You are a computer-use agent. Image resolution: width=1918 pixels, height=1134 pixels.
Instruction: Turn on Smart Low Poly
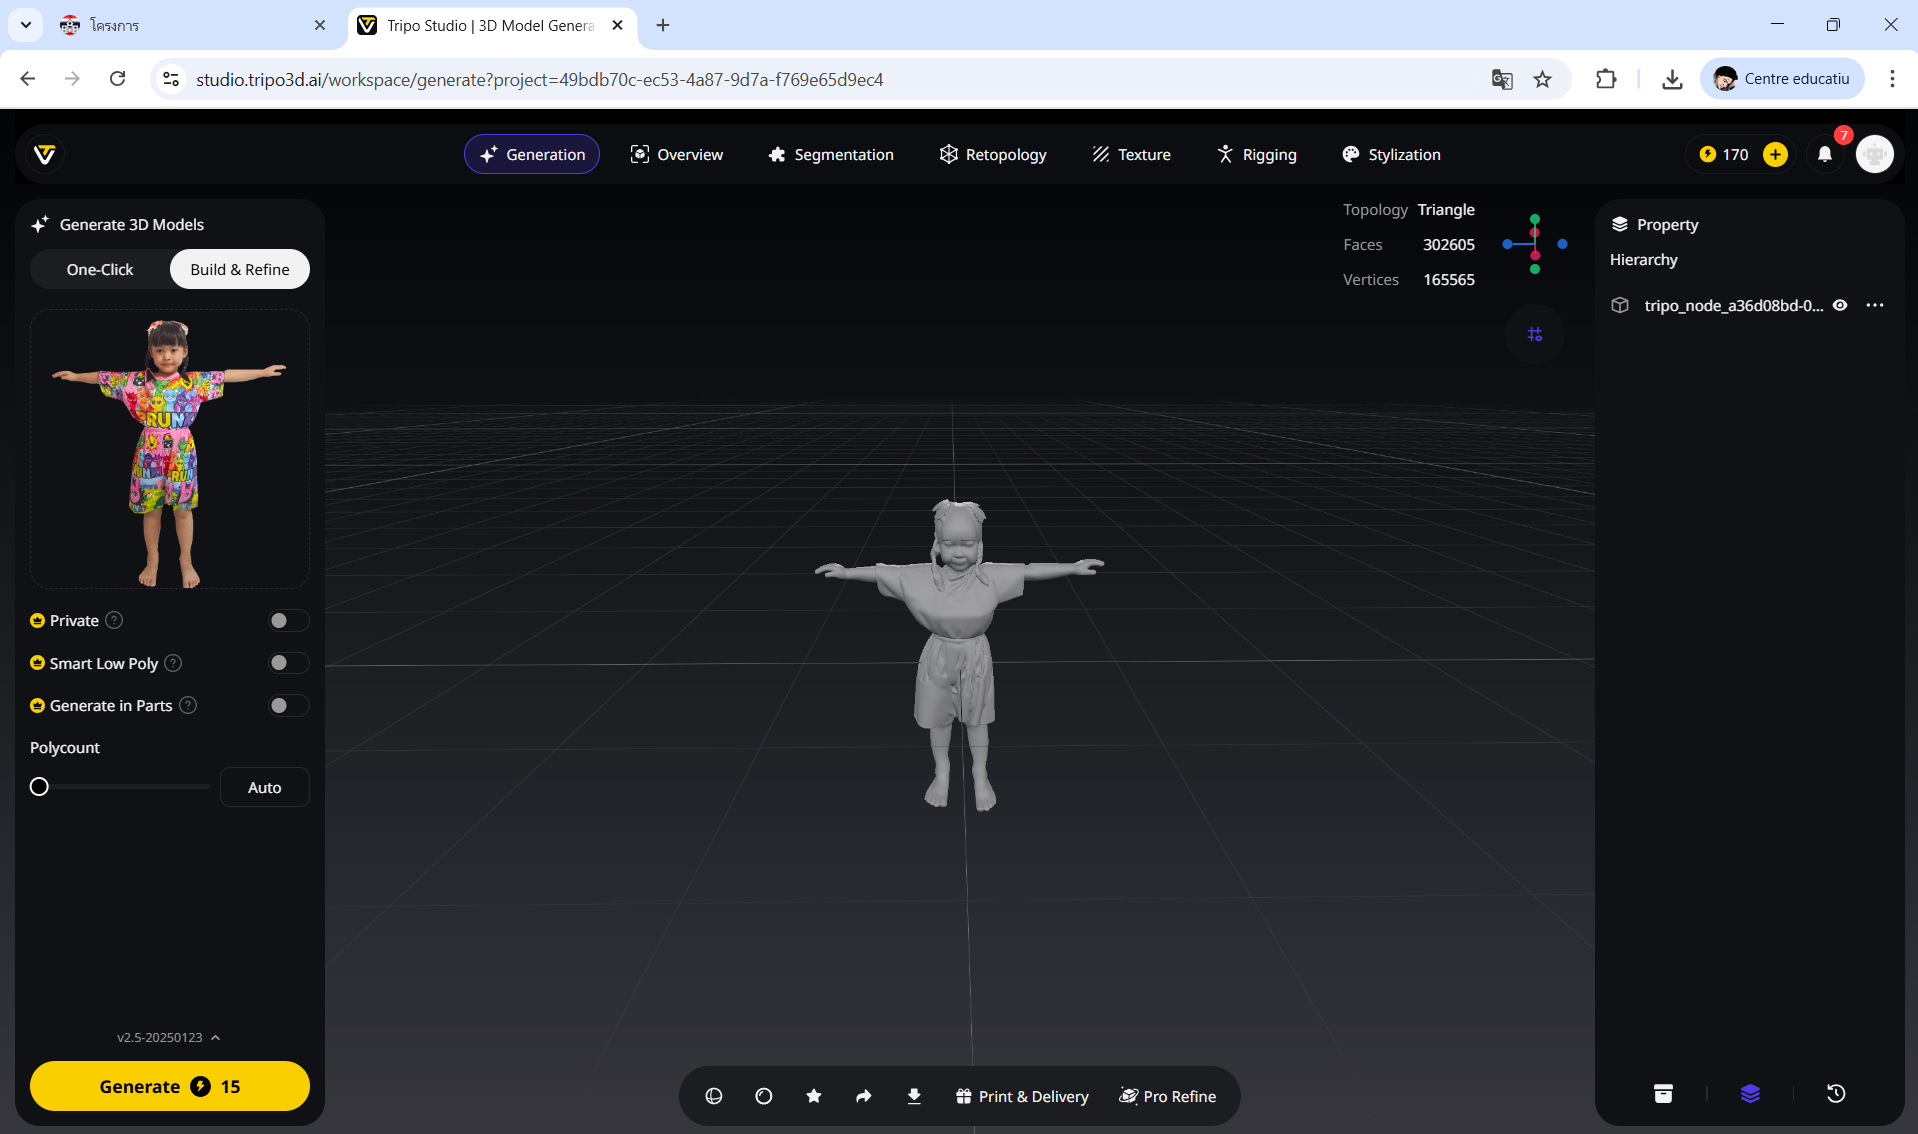tap(287, 663)
